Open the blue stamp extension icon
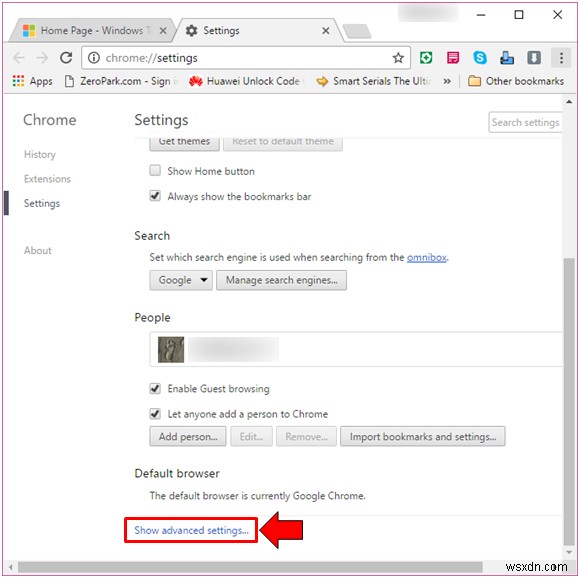The height and width of the screenshot is (577, 579). [x=507, y=58]
